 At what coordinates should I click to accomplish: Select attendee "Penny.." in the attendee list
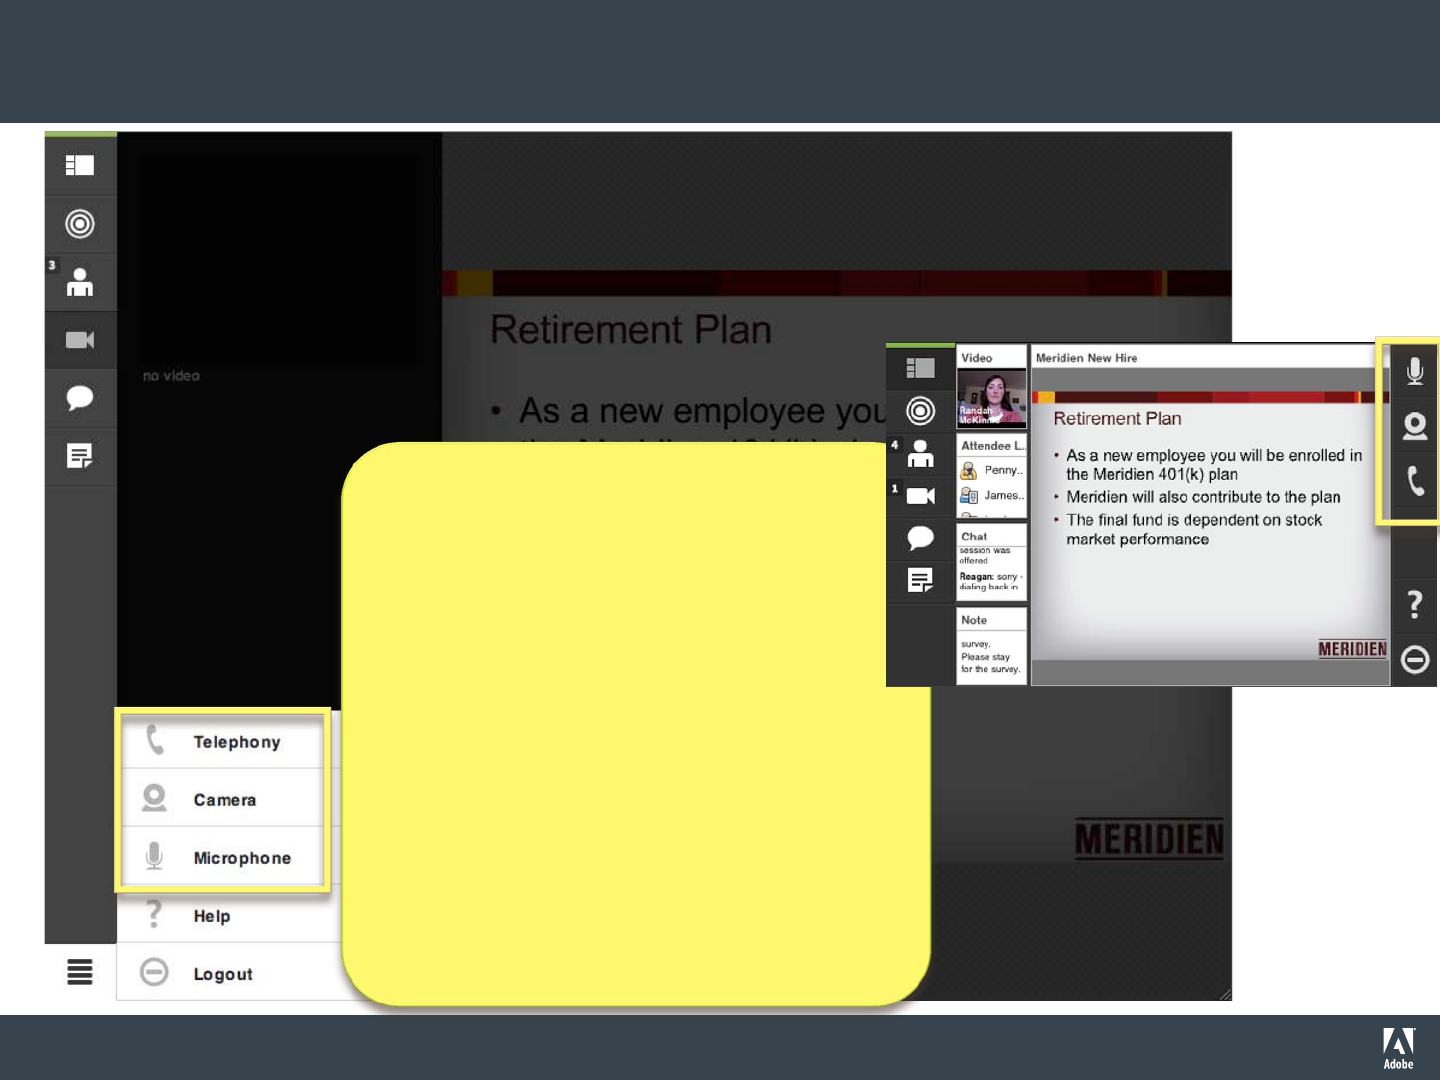992,470
